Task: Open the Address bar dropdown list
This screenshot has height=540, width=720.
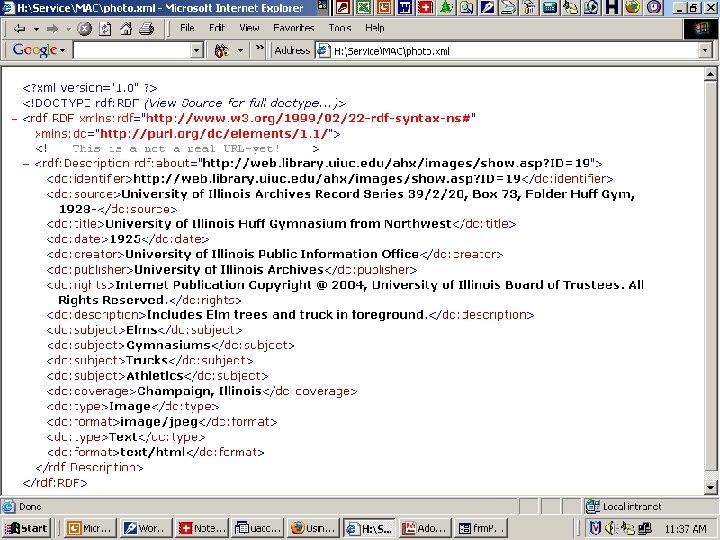Action: [x=705, y=51]
